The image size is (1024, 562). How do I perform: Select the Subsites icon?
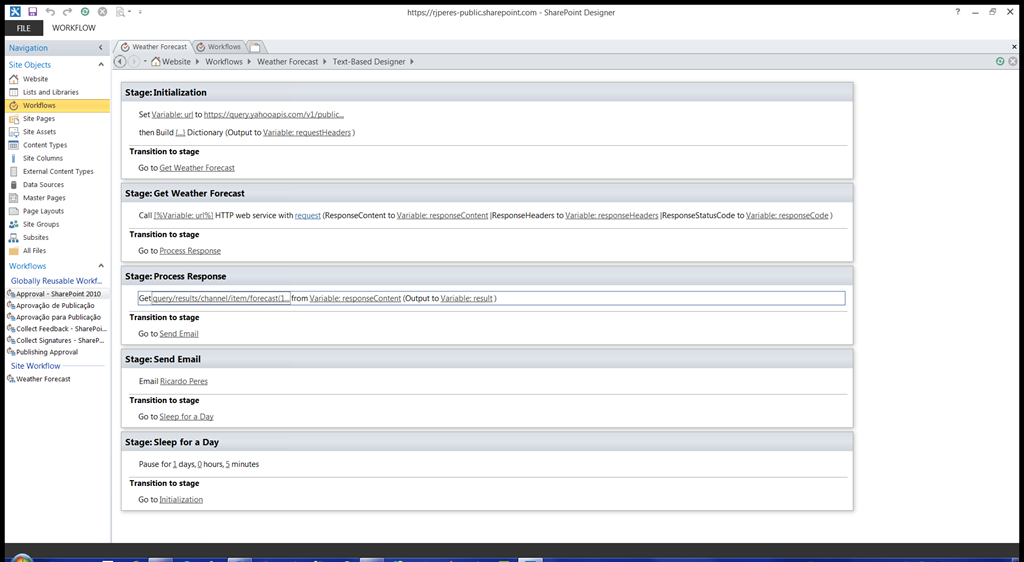tap(14, 238)
